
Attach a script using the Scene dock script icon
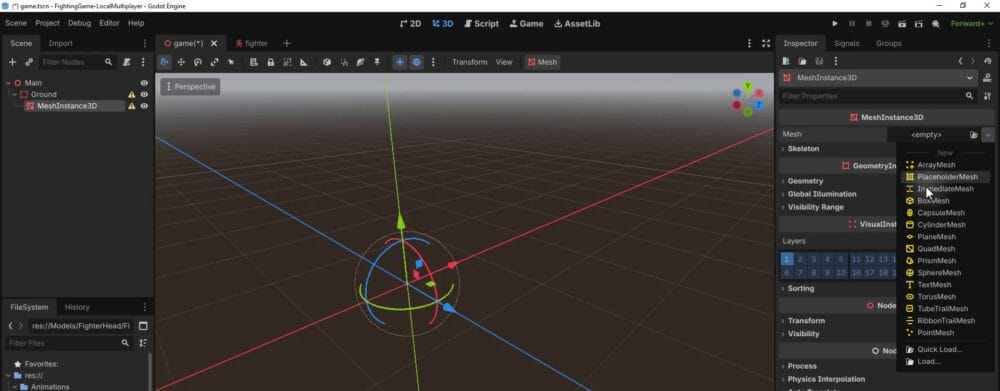pyautogui.click(x=126, y=62)
